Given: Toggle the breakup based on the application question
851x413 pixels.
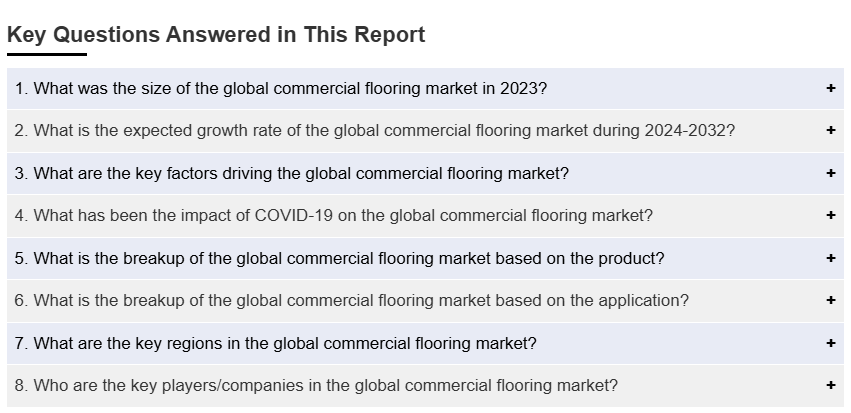Looking at the screenshot, I should [351, 300].
